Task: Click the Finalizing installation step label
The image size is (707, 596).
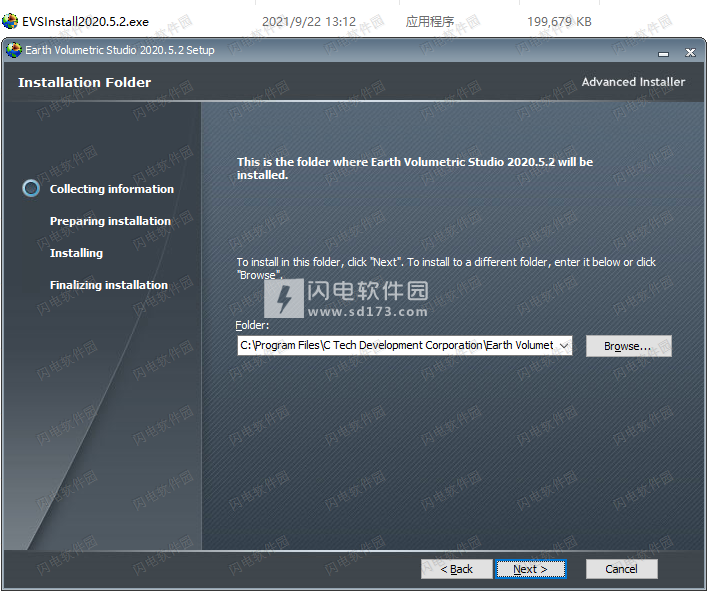Action: pyautogui.click(x=109, y=285)
